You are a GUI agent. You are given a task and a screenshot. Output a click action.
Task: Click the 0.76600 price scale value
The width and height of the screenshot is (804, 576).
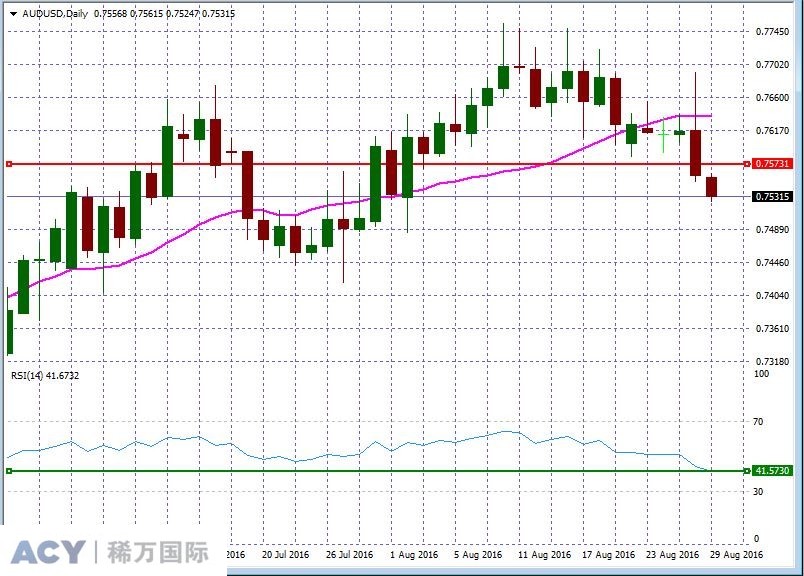(x=772, y=97)
